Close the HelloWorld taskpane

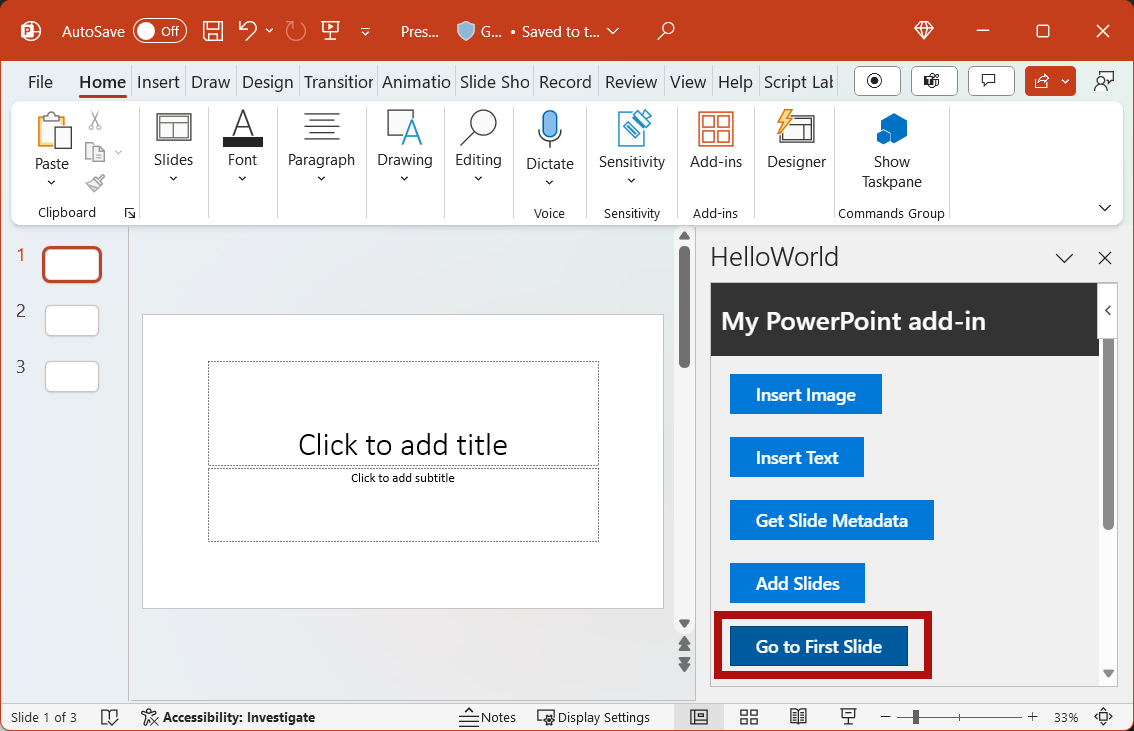pos(1104,258)
